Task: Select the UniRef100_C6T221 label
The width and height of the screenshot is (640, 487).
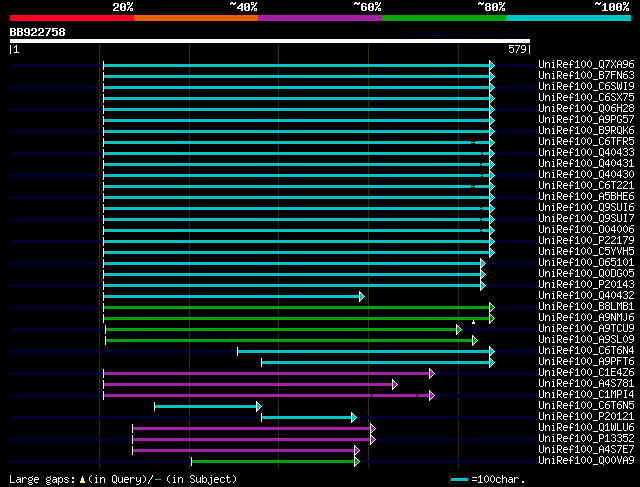Action: coord(587,185)
